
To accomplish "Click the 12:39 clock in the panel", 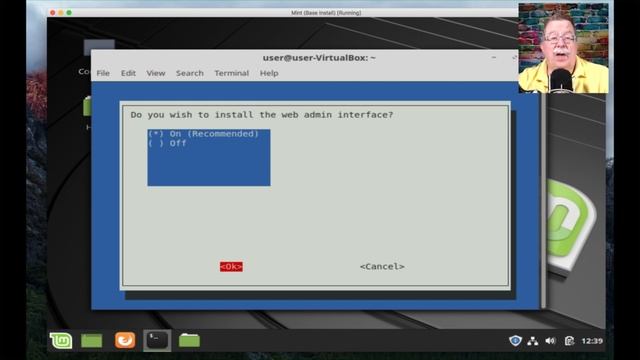I will (592, 341).
